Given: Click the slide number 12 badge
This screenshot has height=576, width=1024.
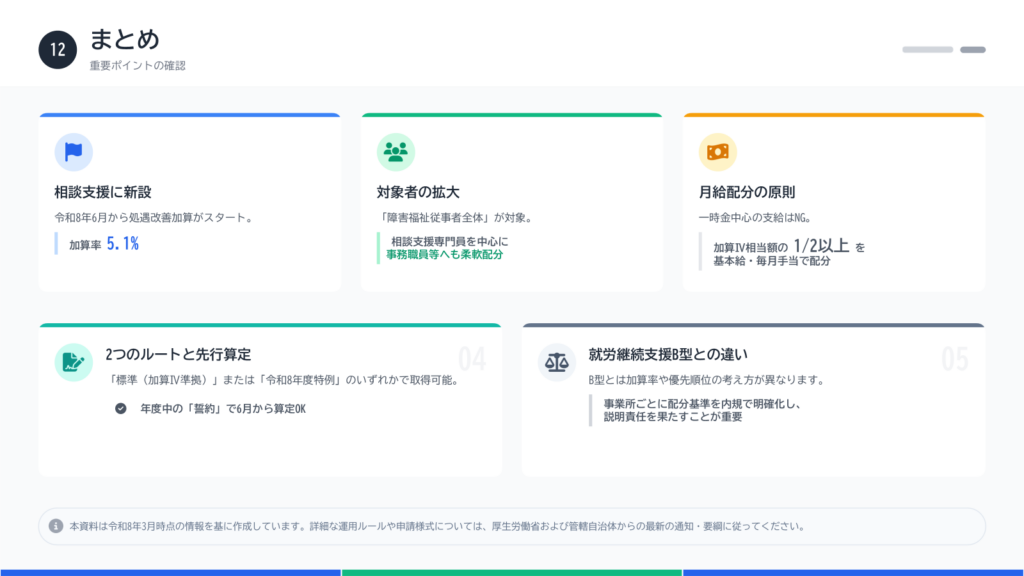Looking at the screenshot, I should (58, 50).
